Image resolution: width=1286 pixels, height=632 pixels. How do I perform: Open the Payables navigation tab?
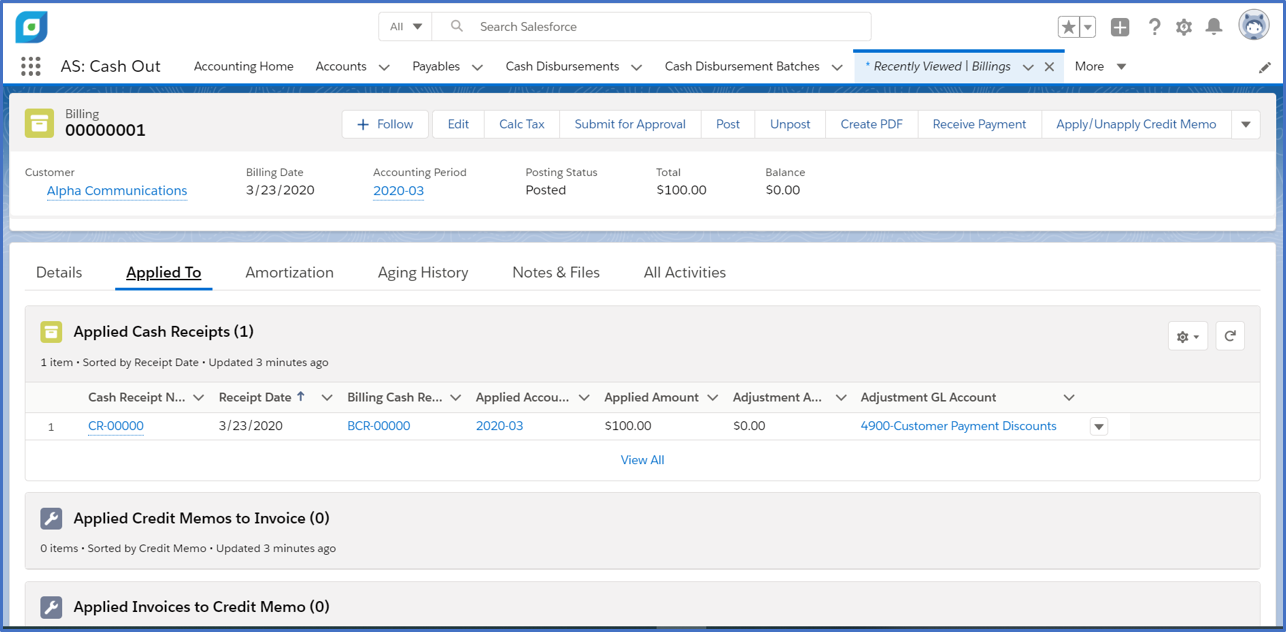tap(436, 66)
